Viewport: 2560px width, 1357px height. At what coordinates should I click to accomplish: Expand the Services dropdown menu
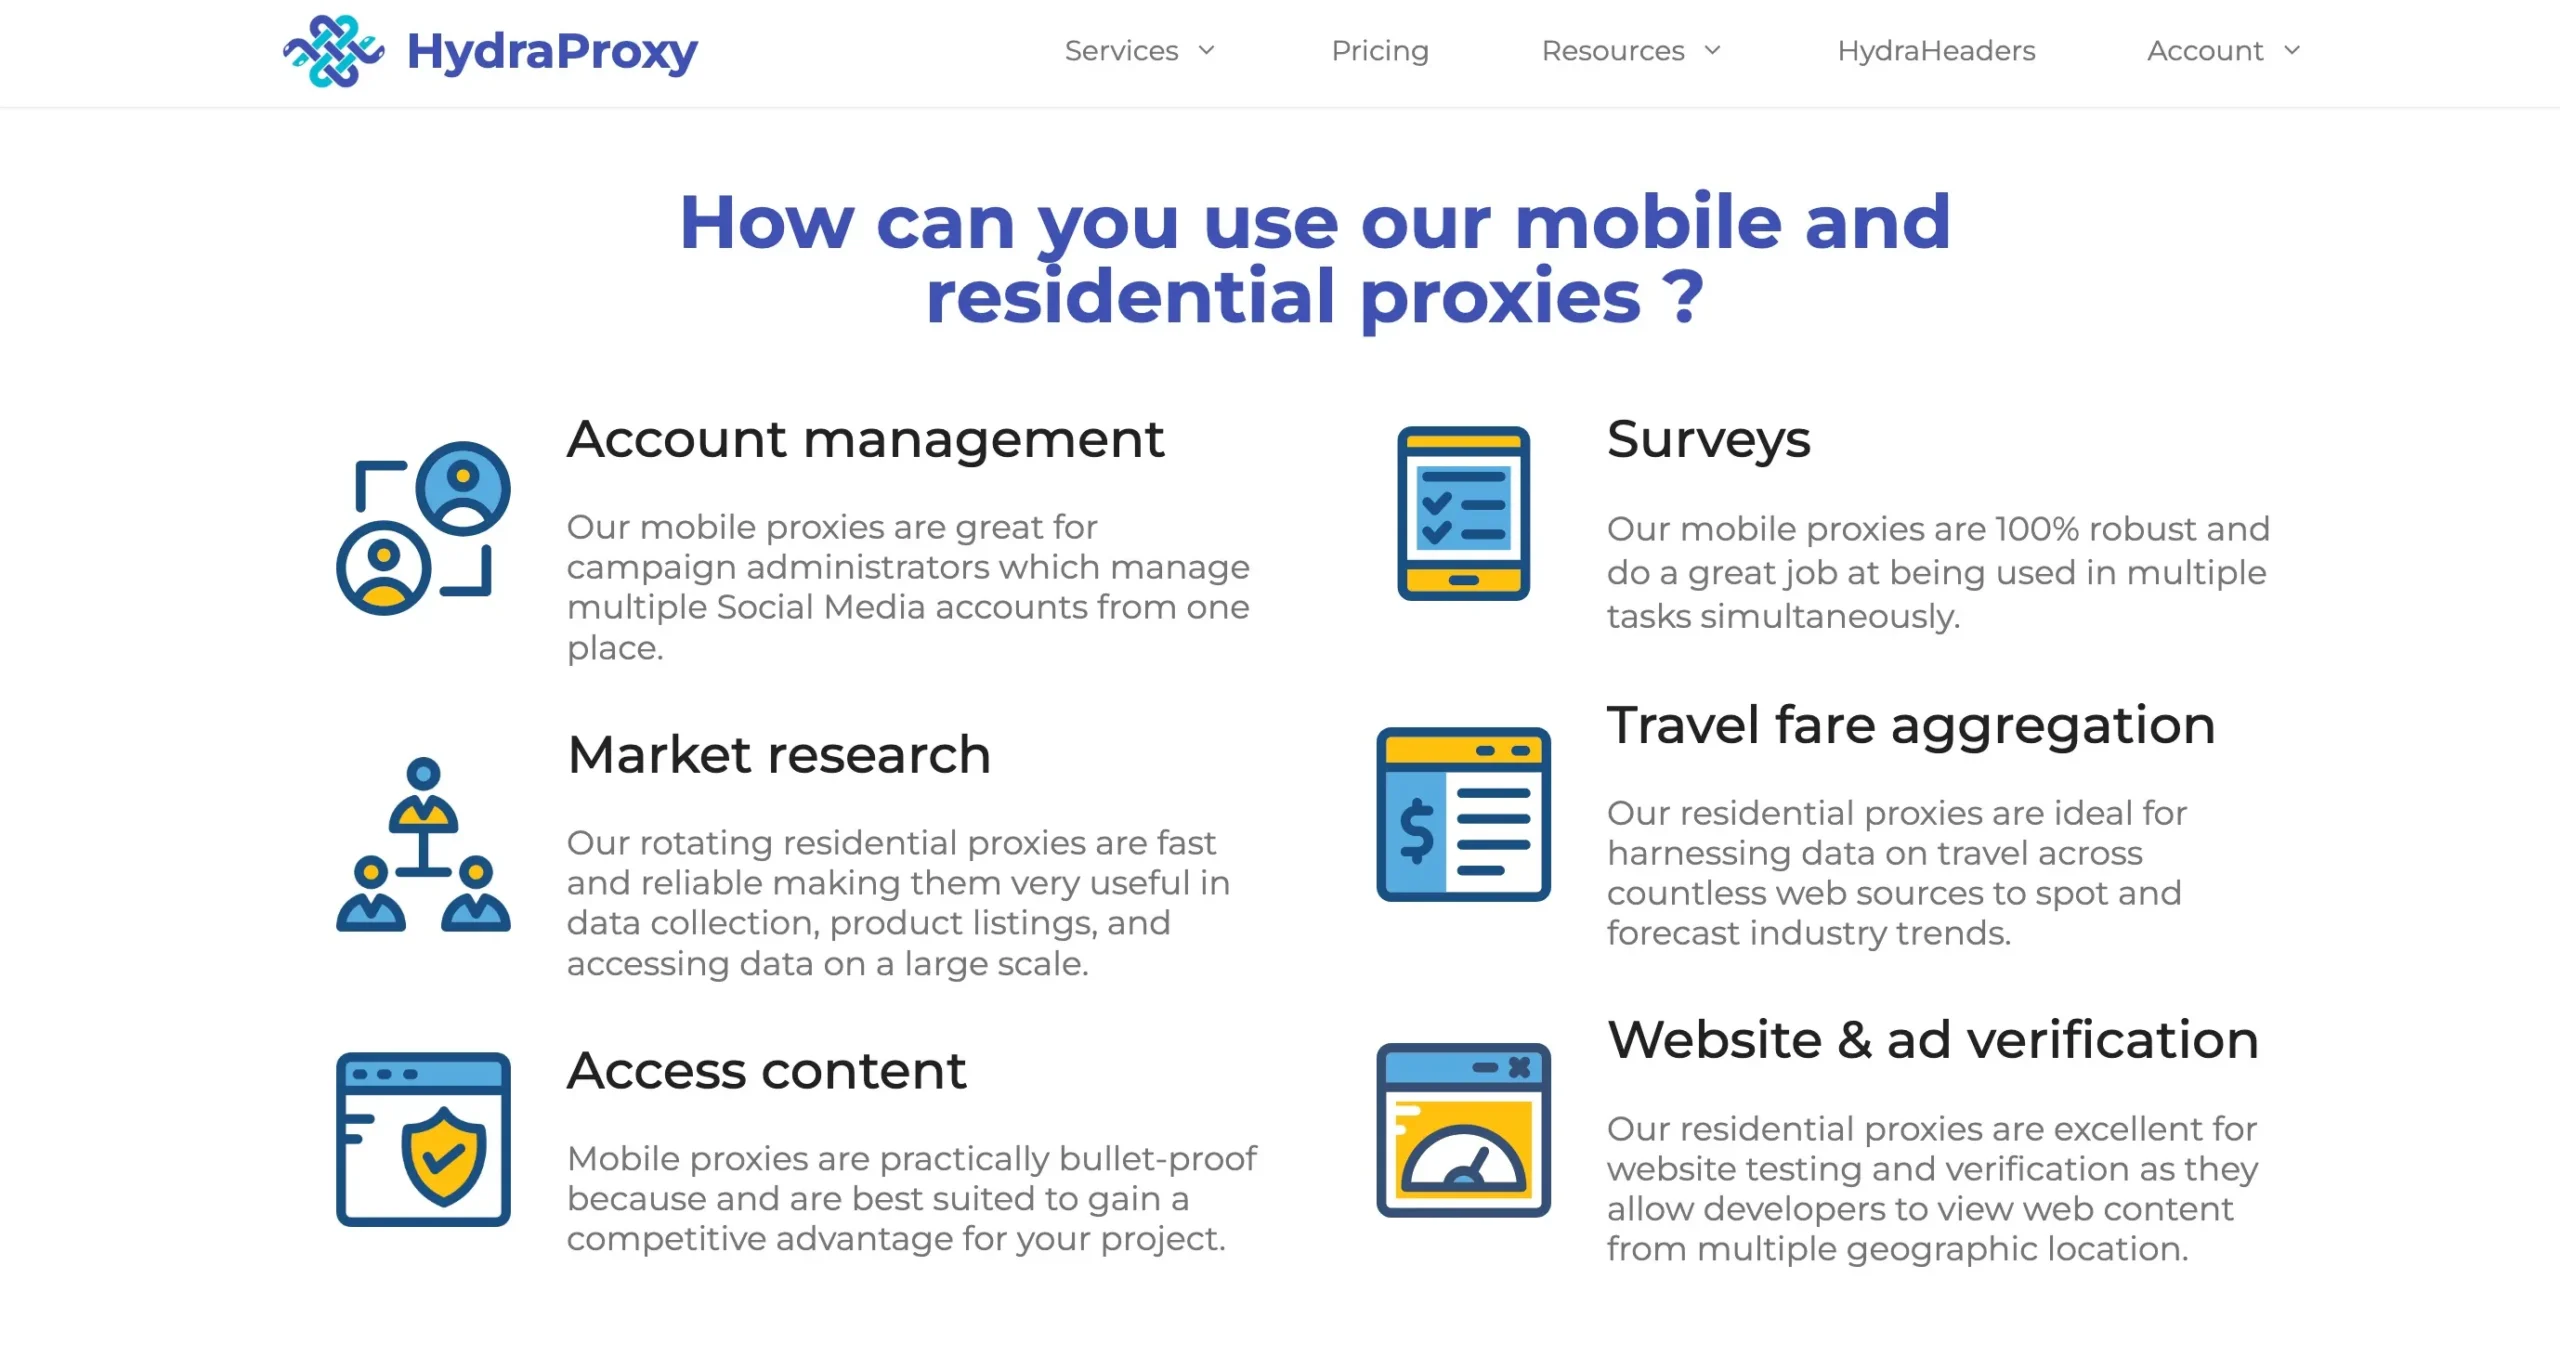click(1139, 51)
